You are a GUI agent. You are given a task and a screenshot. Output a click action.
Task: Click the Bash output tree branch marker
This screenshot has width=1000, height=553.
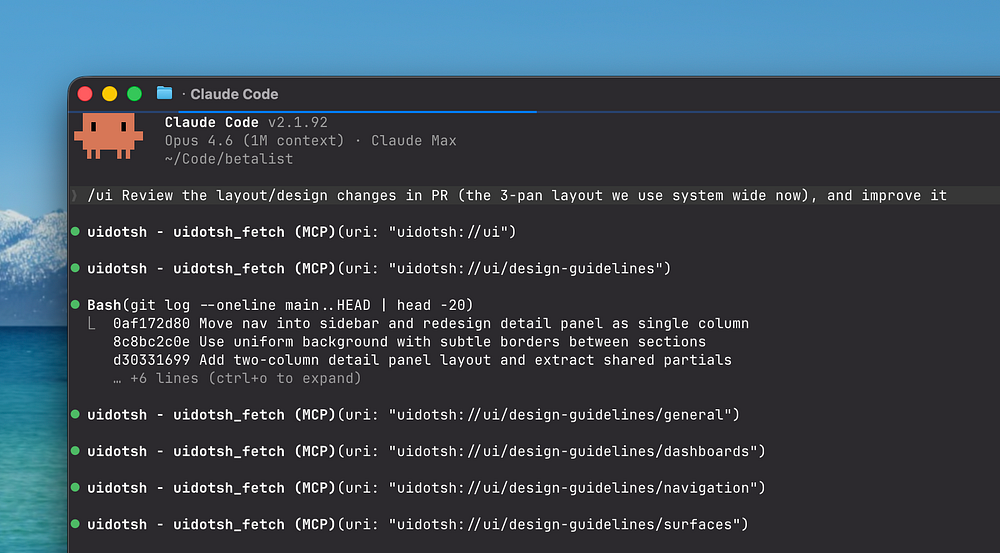(x=92, y=324)
